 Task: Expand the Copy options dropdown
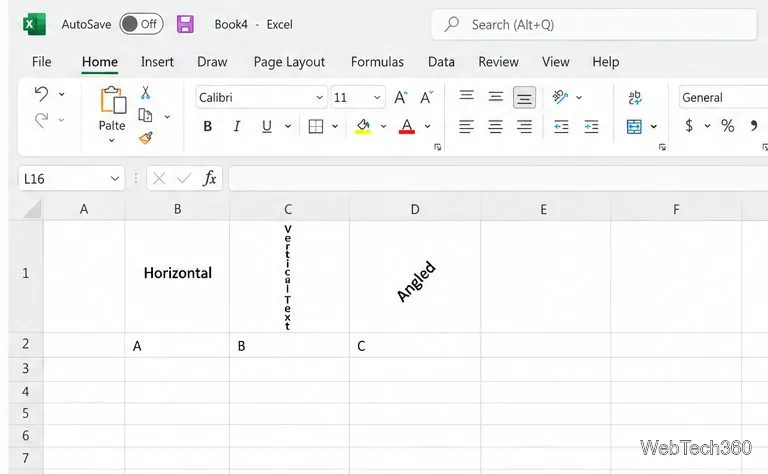[x=168, y=117]
